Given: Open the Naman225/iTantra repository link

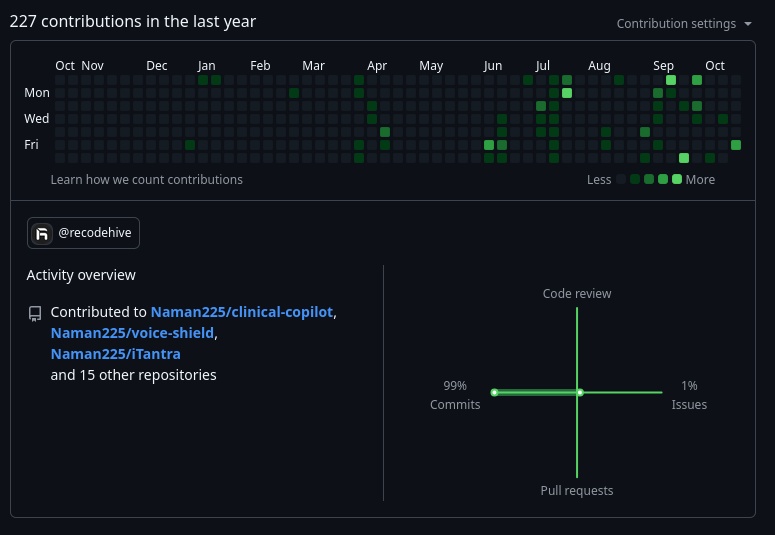Looking at the screenshot, I should [x=116, y=354].
